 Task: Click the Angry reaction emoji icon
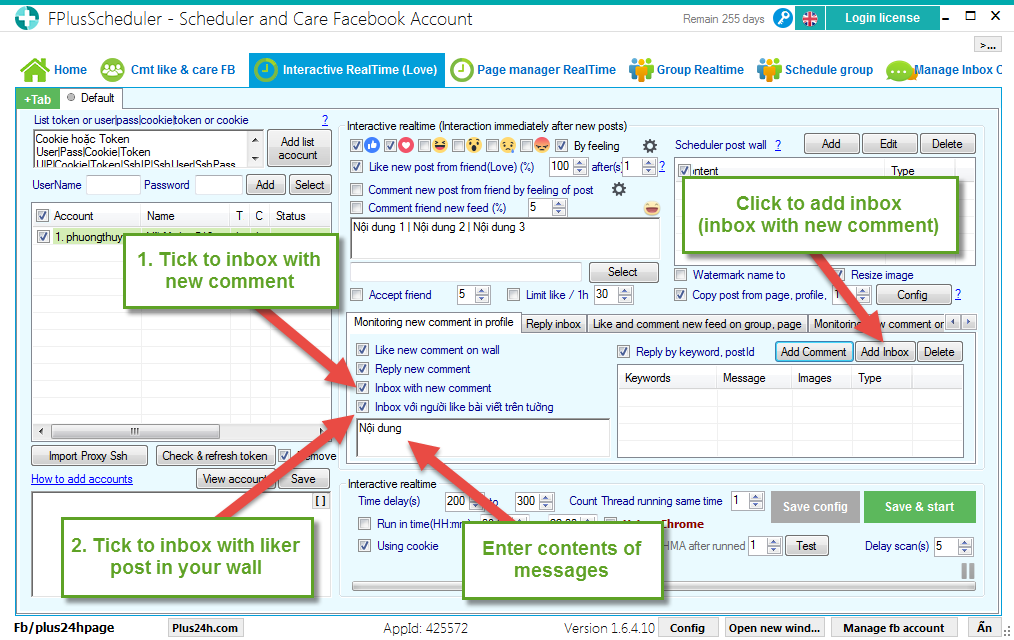pyautogui.click(x=542, y=145)
